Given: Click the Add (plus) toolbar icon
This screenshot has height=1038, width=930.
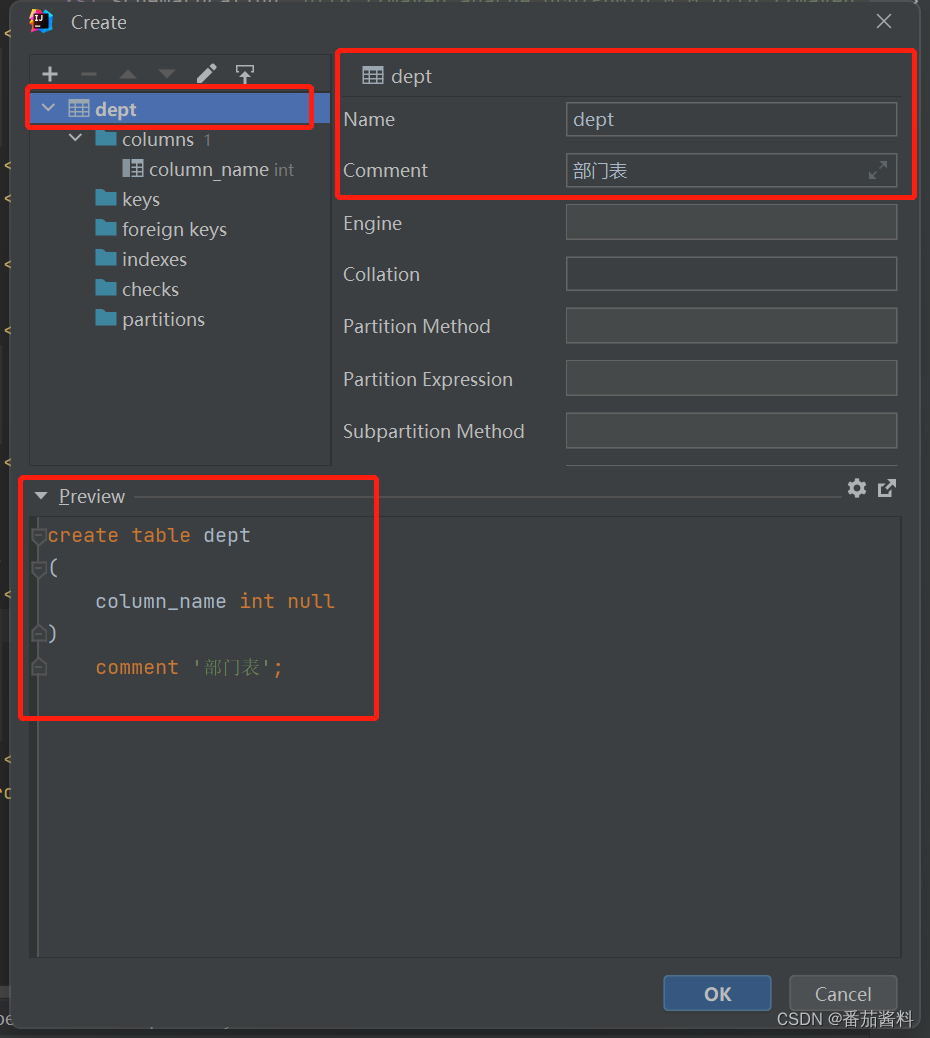Looking at the screenshot, I should click(50, 74).
